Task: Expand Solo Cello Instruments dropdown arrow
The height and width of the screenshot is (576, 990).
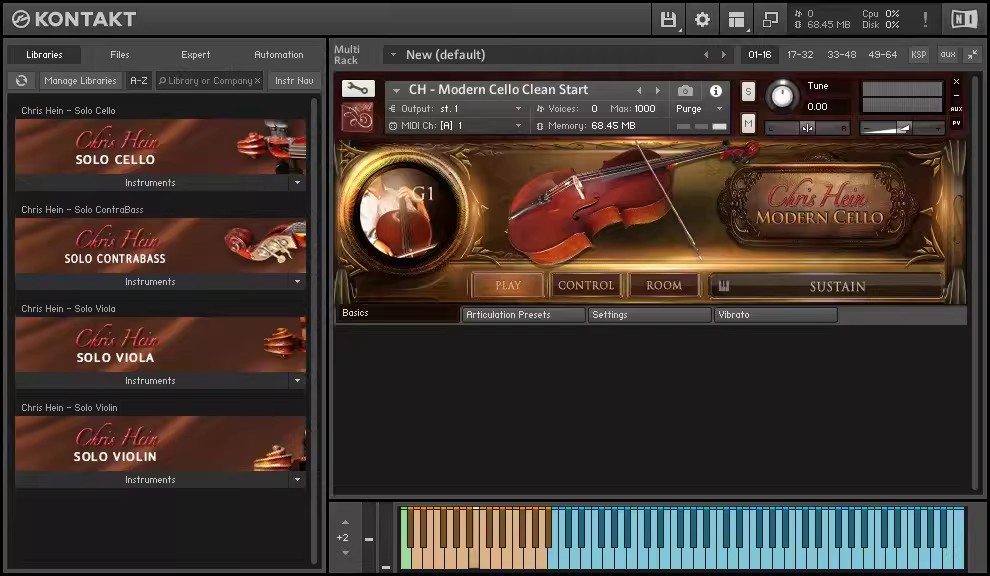Action: tap(297, 183)
